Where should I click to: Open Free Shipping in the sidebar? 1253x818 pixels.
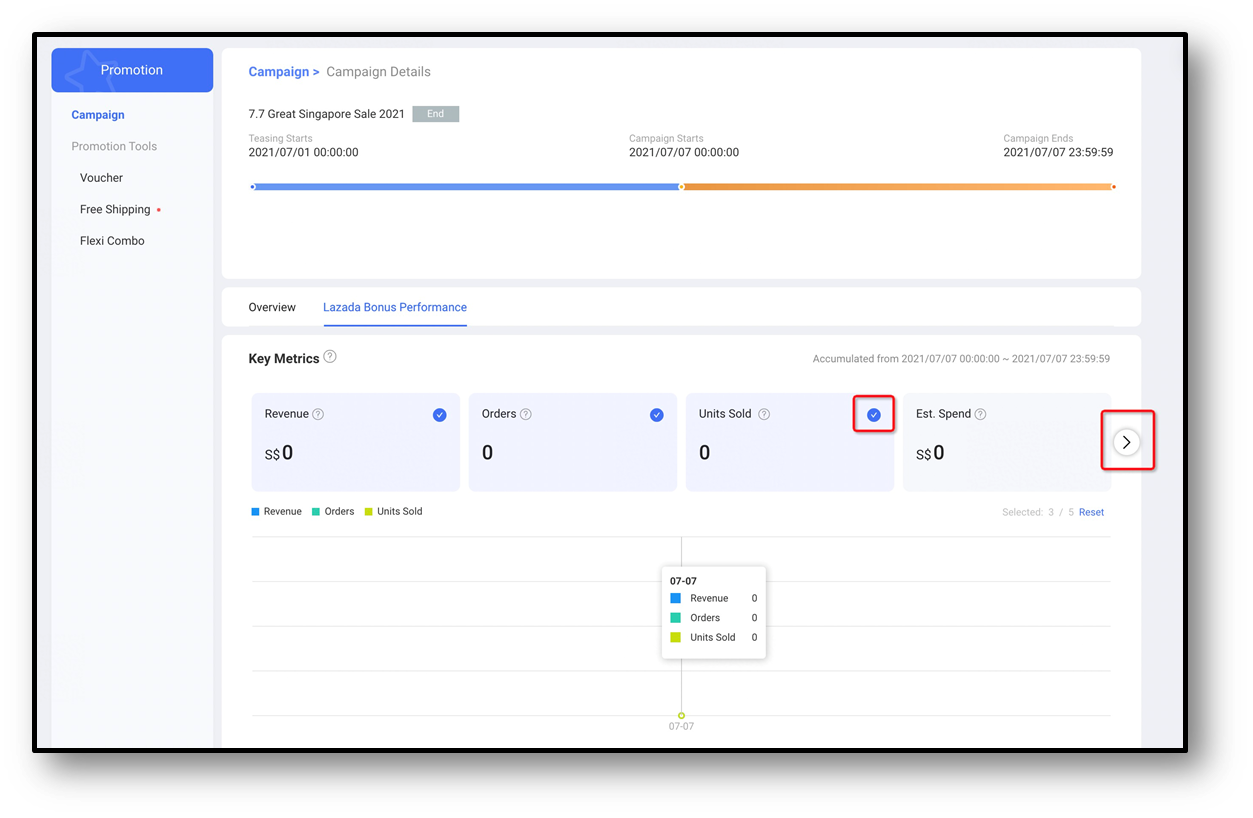115,210
